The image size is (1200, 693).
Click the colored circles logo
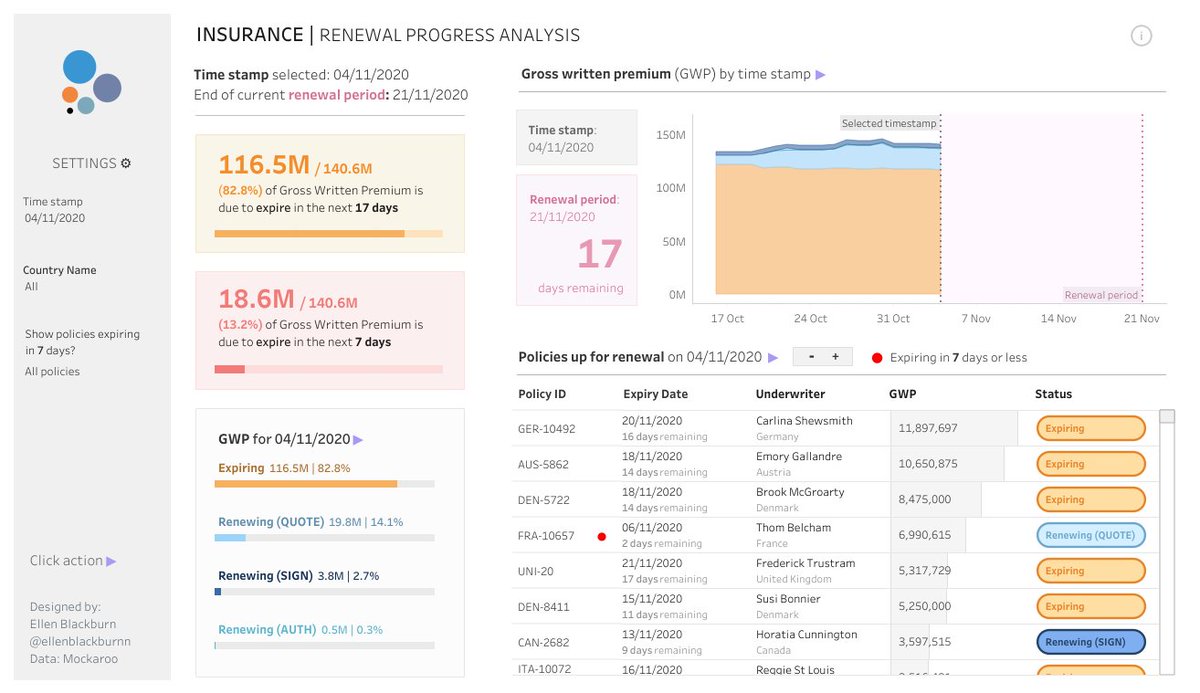pyautogui.click(x=91, y=82)
